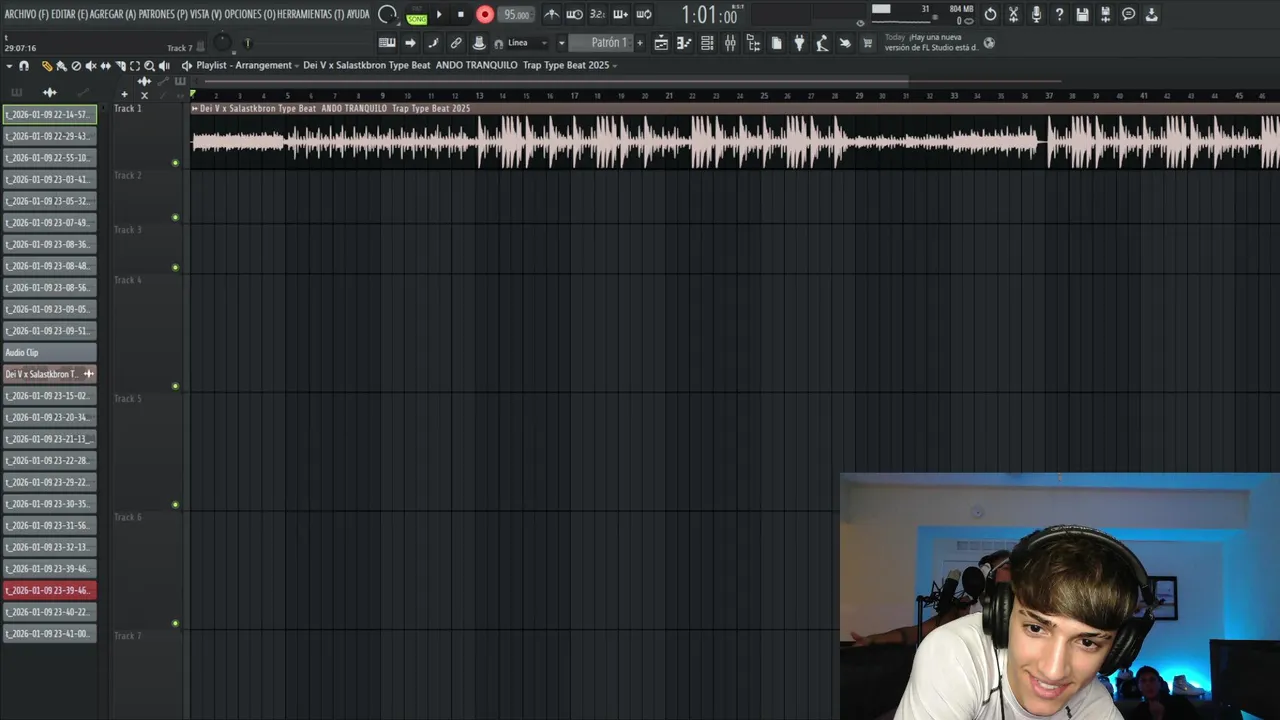The width and height of the screenshot is (1280, 720).
Task: Open the audio editor scissors icon
Action: click(1013, 14)
